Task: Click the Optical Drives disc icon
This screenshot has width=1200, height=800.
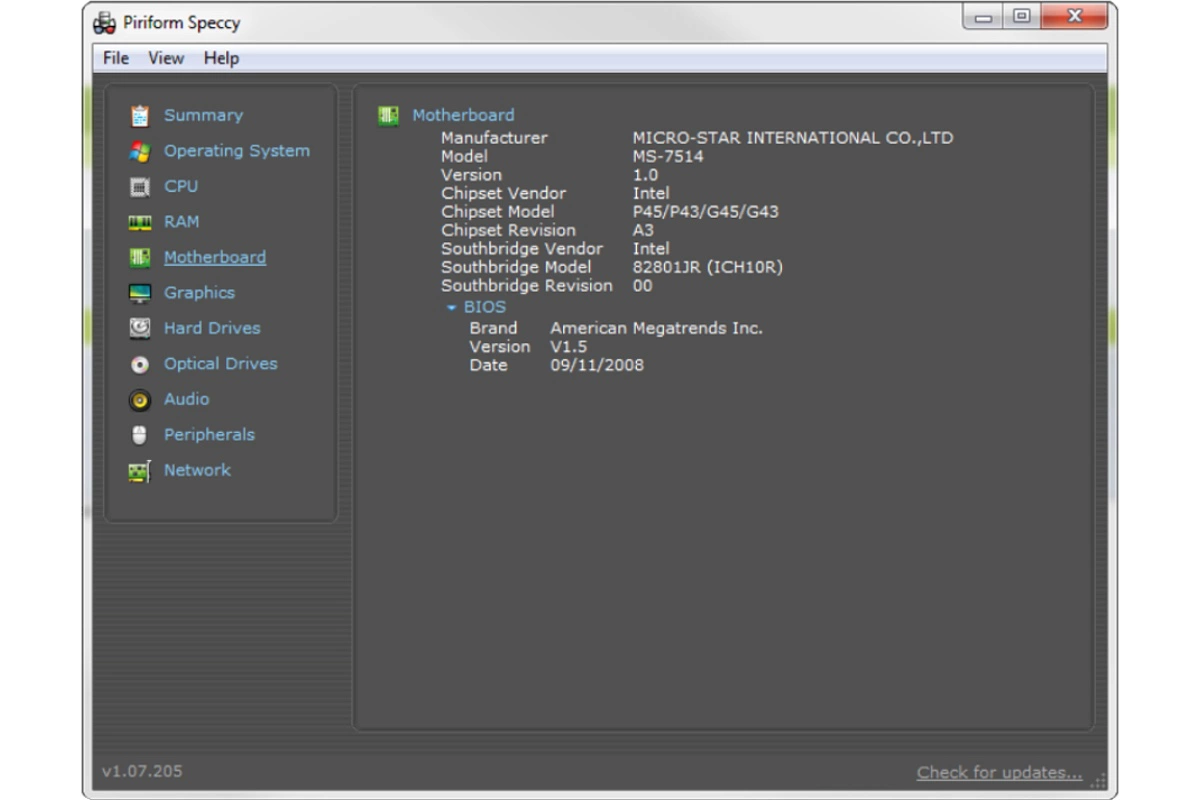Action: (x=140, y=364)
